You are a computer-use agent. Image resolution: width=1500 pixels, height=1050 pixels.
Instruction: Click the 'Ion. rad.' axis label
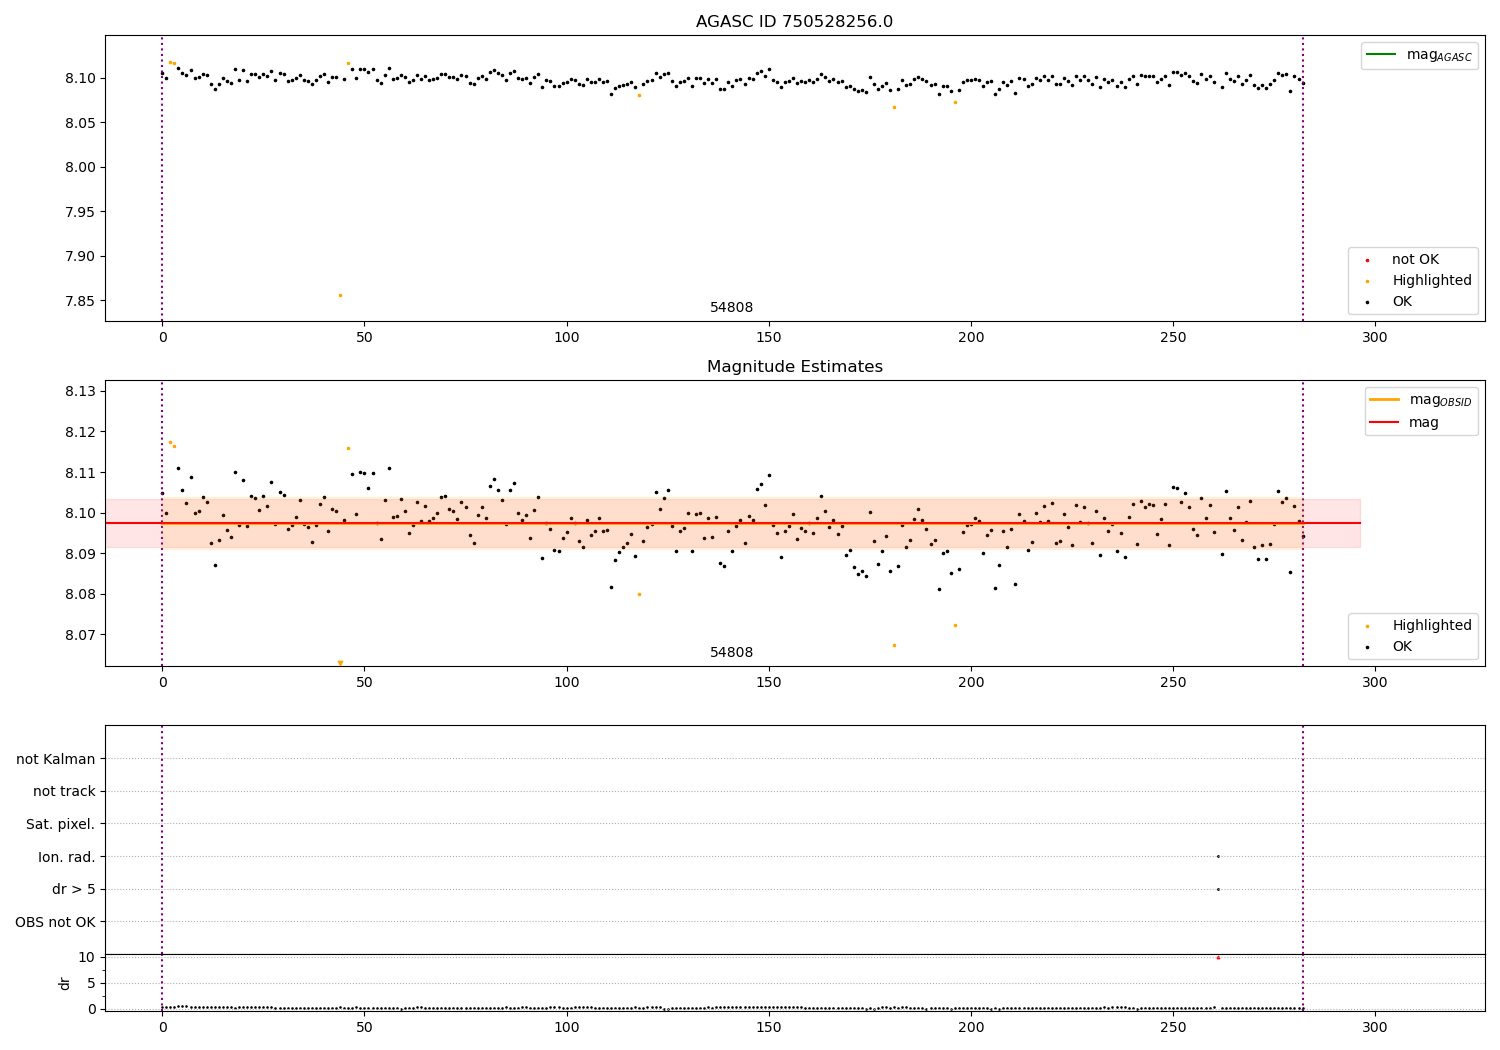pyautogui.click(x=67, y=857)
